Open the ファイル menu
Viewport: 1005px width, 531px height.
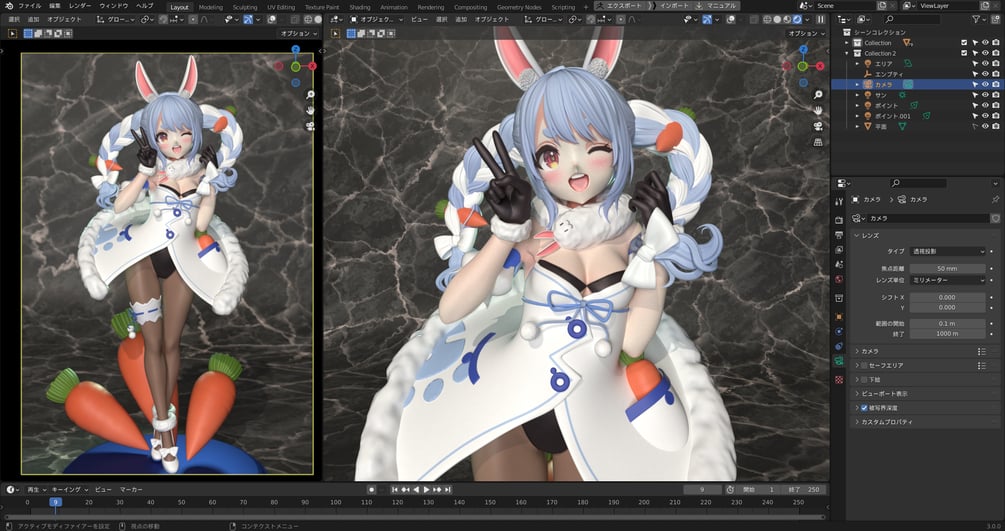pyautogui.click(x=29, y=6)
